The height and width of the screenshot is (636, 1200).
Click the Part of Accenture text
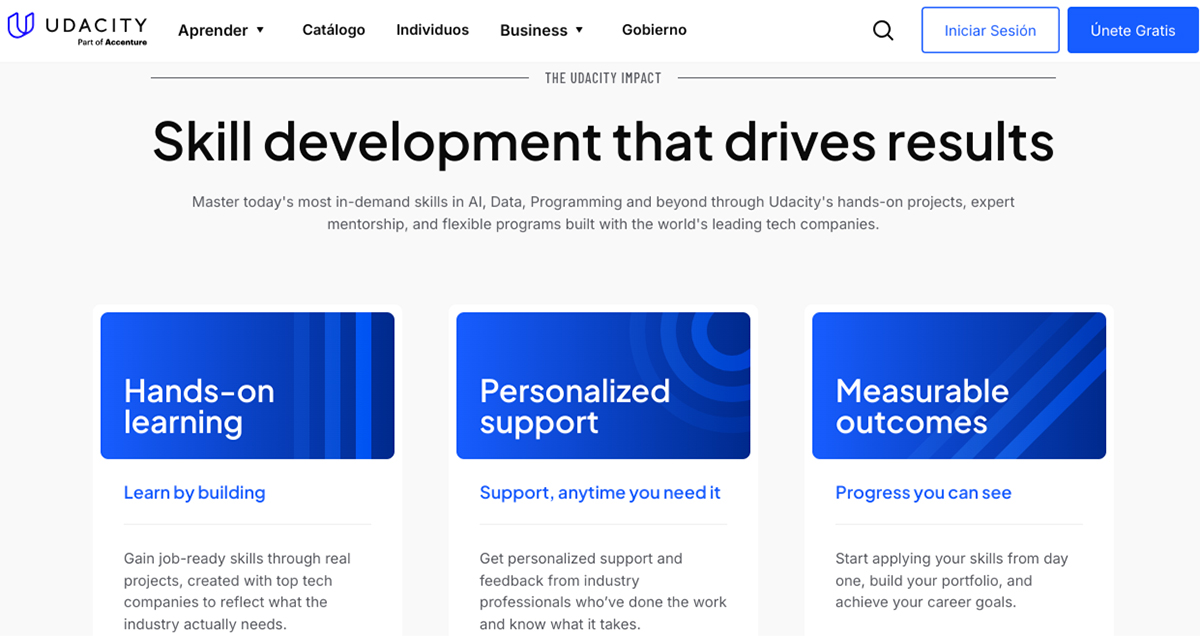click(112, 43)
